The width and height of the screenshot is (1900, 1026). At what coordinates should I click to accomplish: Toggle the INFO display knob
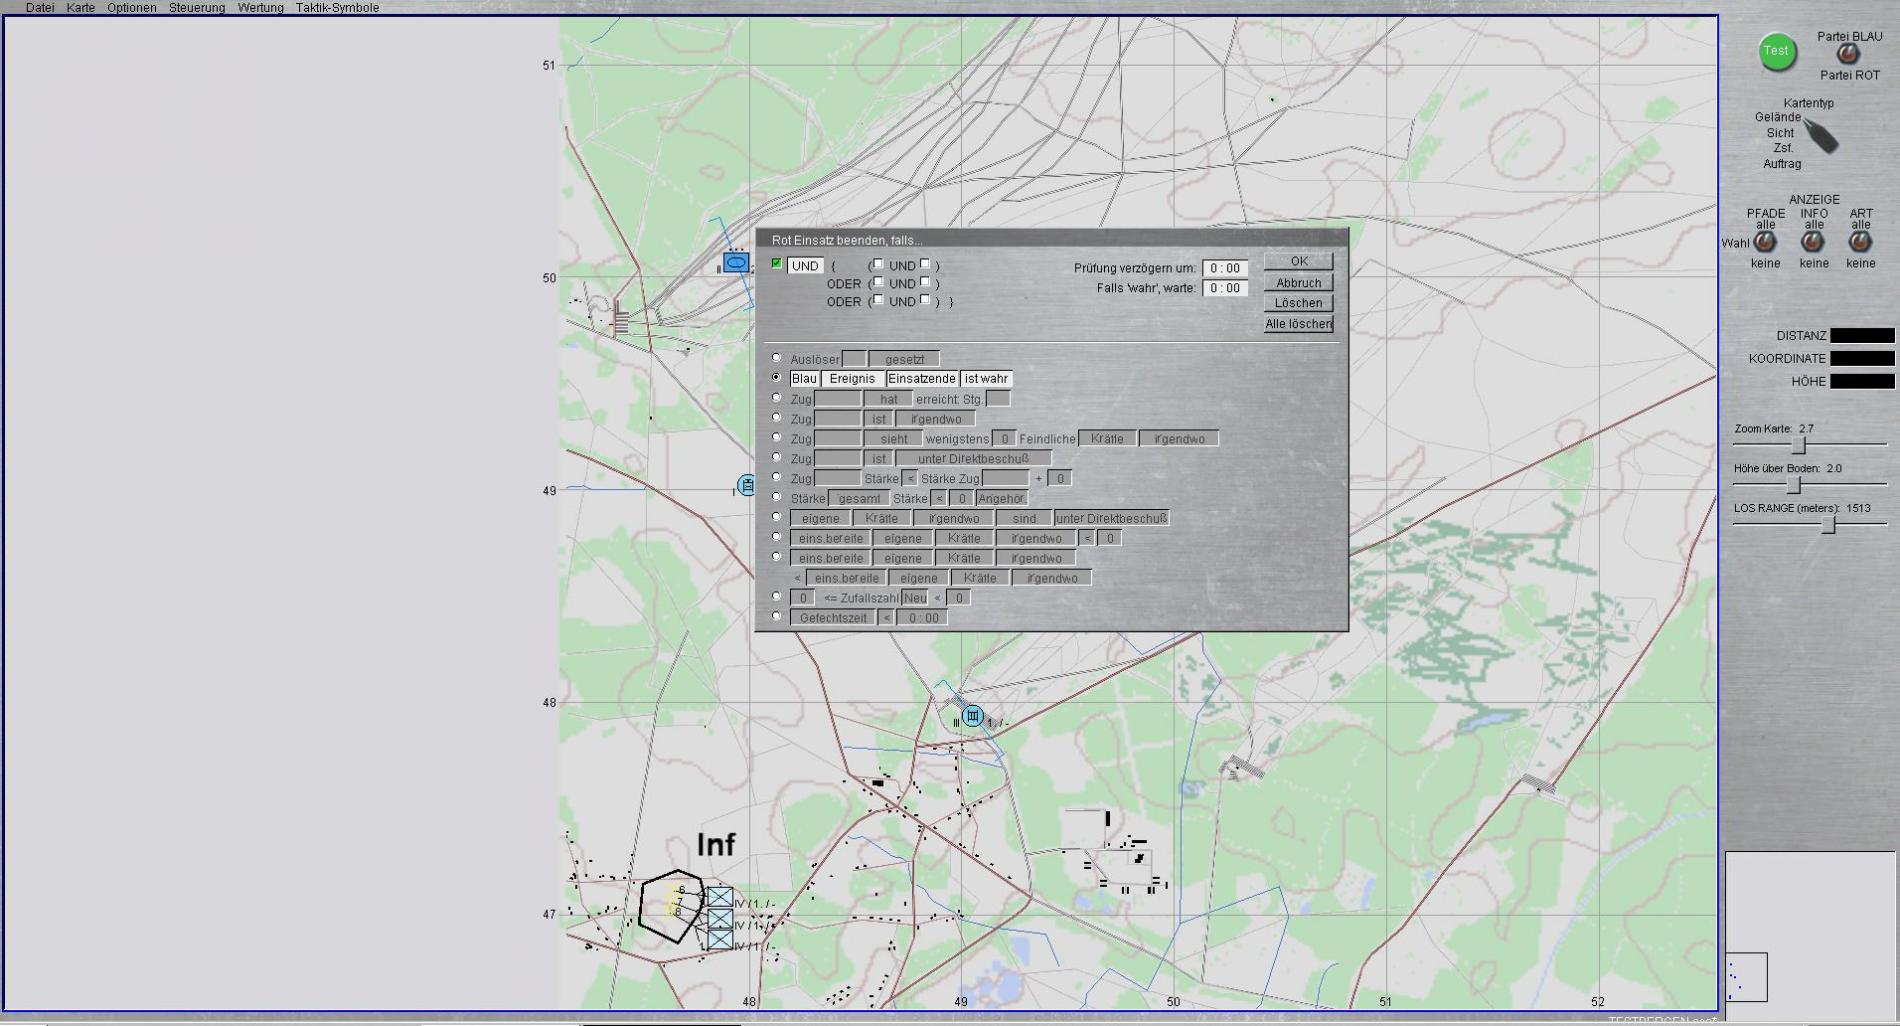click(1813, 242)
